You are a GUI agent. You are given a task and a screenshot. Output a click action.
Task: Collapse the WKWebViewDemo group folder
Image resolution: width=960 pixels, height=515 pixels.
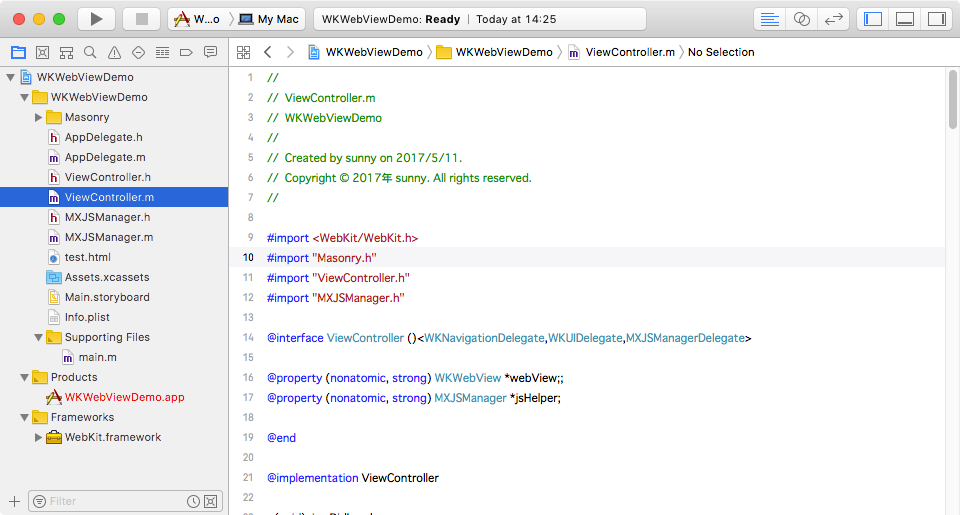point(24,97)
